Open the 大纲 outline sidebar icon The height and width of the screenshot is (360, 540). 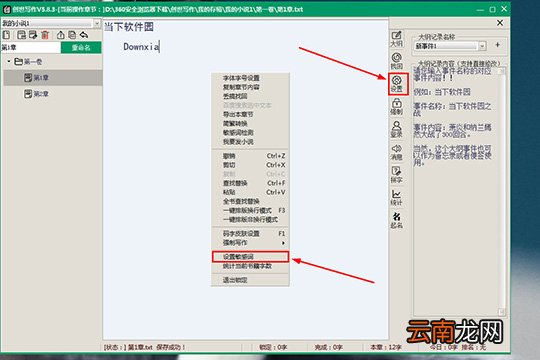[396, 39]
